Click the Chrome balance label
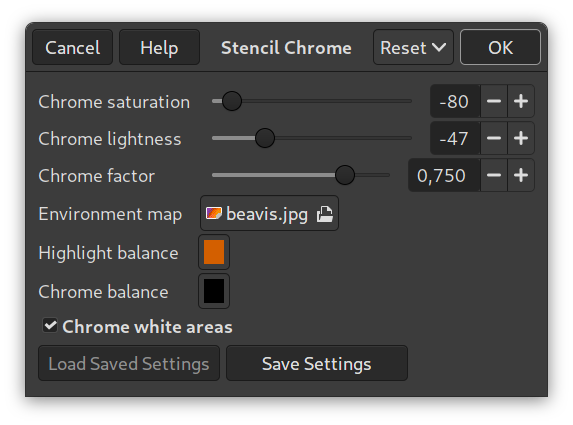This screenshot has width=573, height=425. [x=103, y=292]
